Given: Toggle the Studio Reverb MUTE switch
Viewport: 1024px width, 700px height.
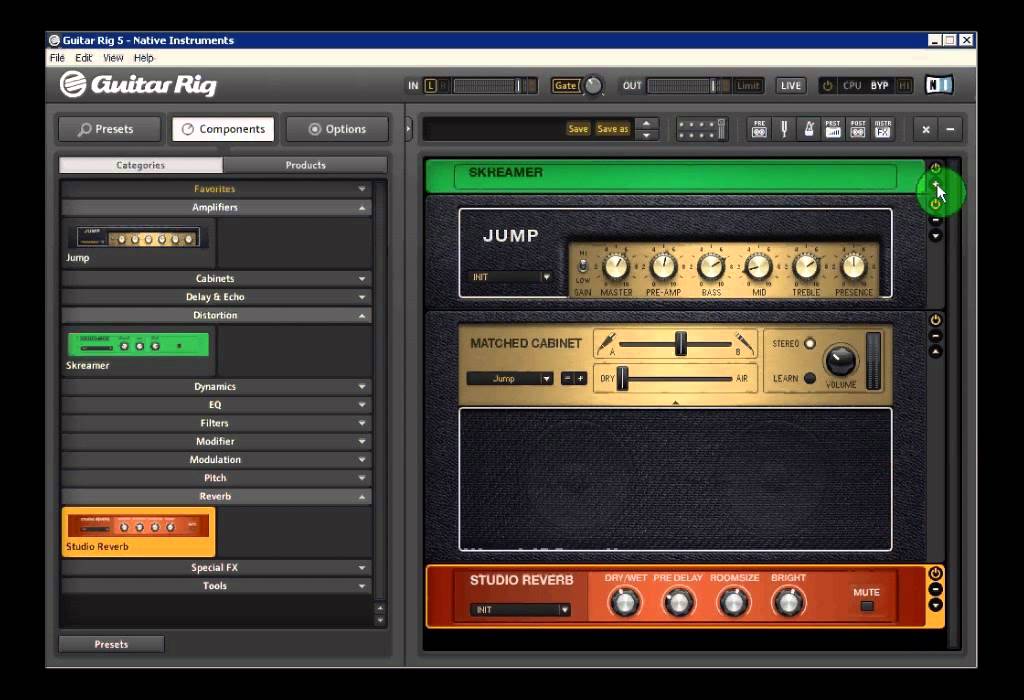Looking at the screenshot, I should pyautogui.click(x=867, y=606).
